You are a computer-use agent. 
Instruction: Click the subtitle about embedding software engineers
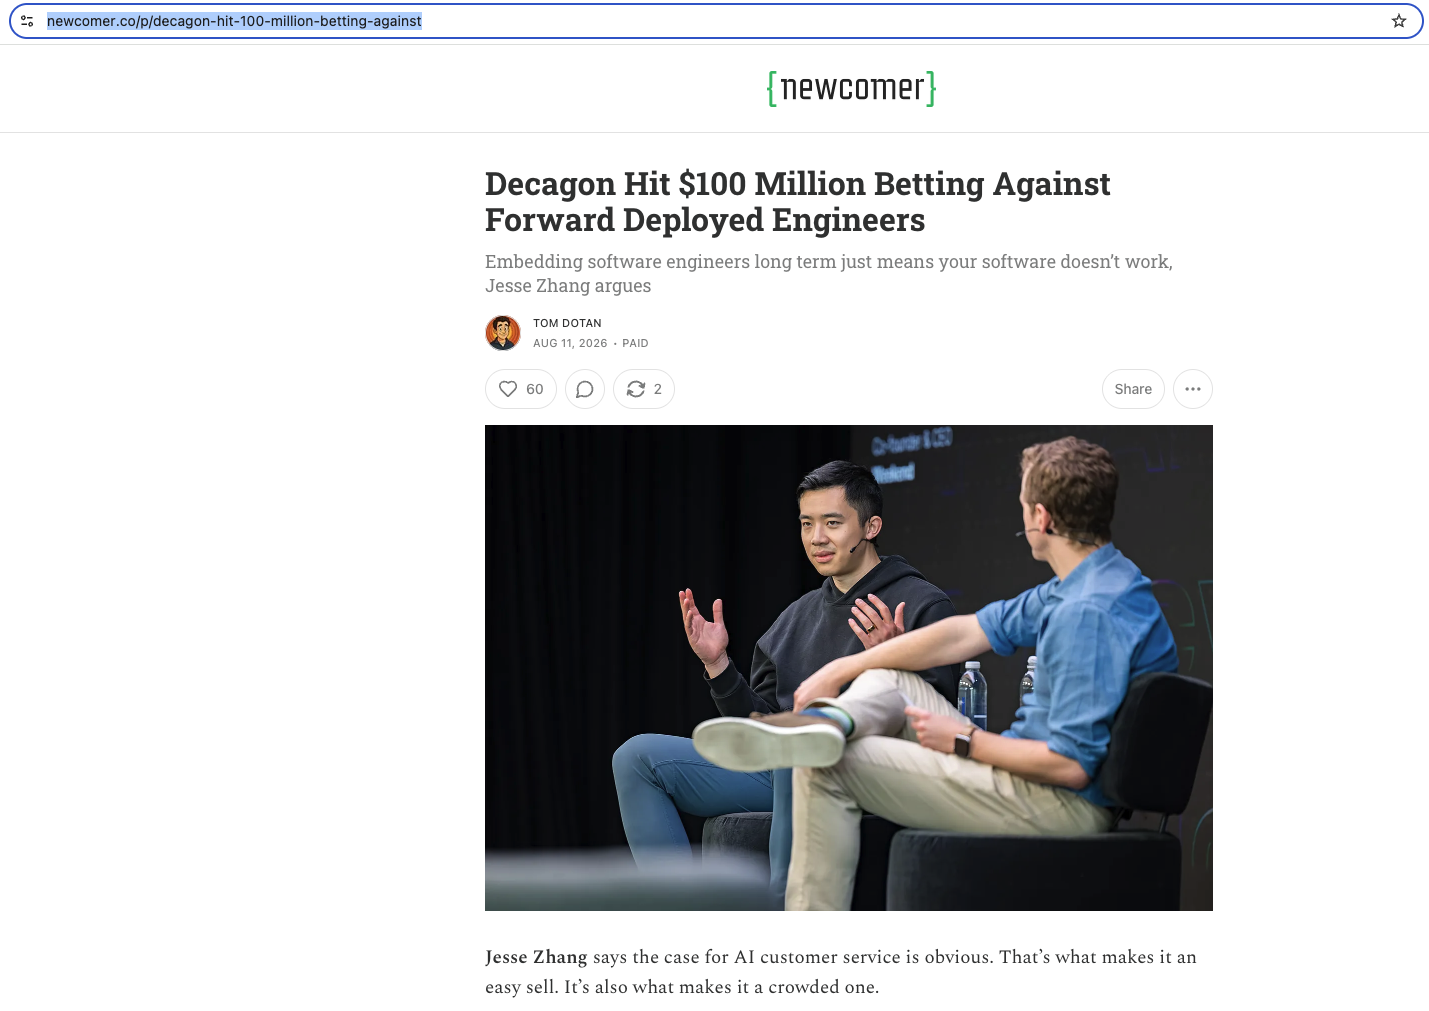[x=829, y=273]
